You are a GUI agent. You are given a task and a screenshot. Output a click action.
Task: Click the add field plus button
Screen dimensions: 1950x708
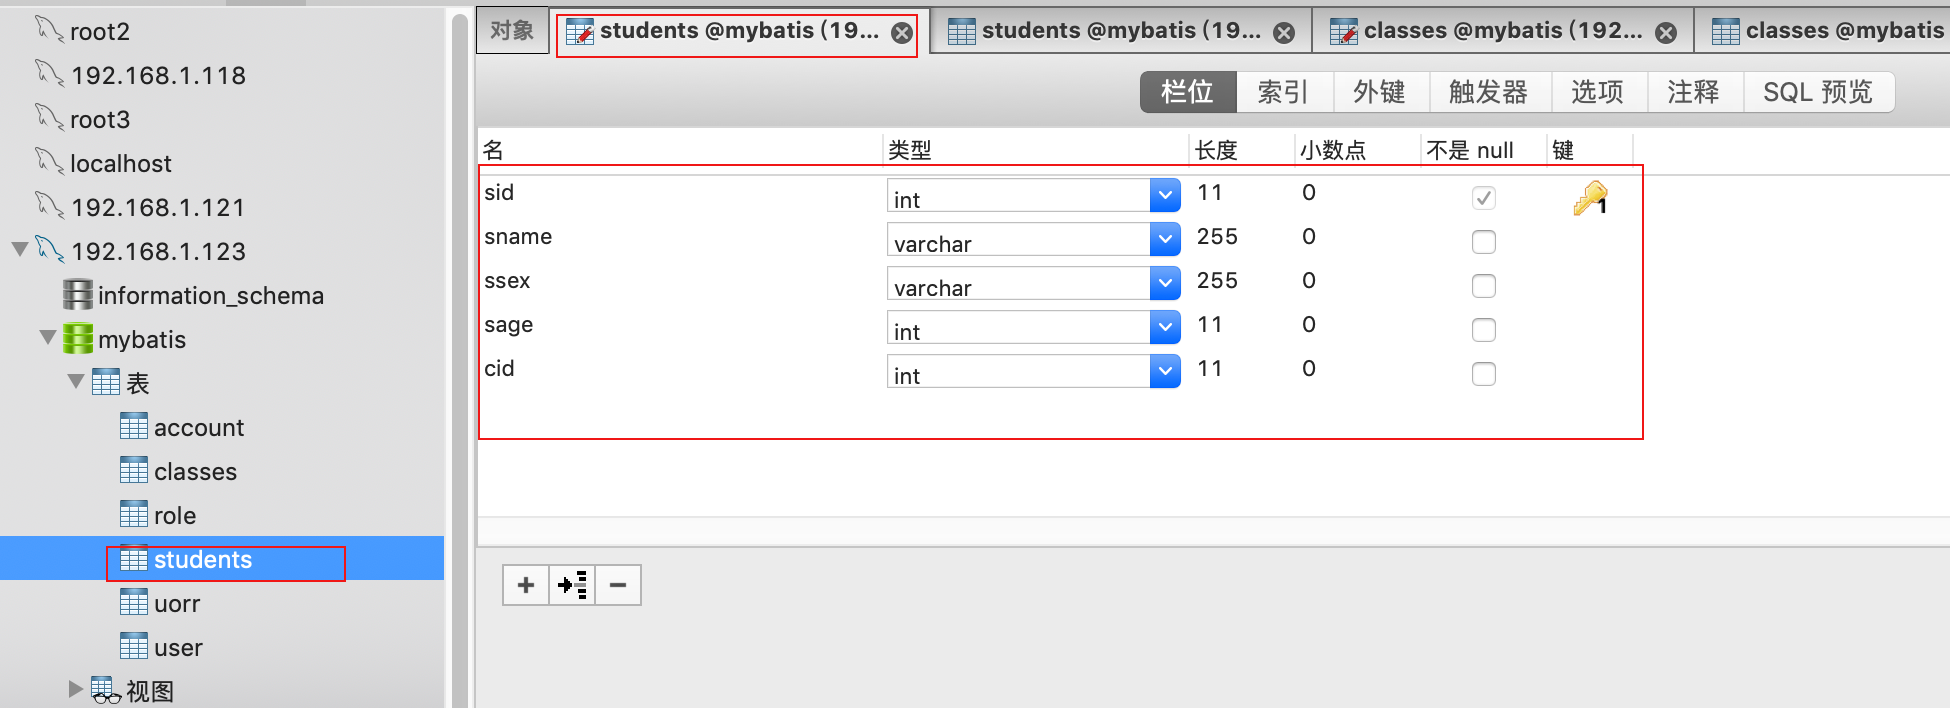[x=526, y=585]
